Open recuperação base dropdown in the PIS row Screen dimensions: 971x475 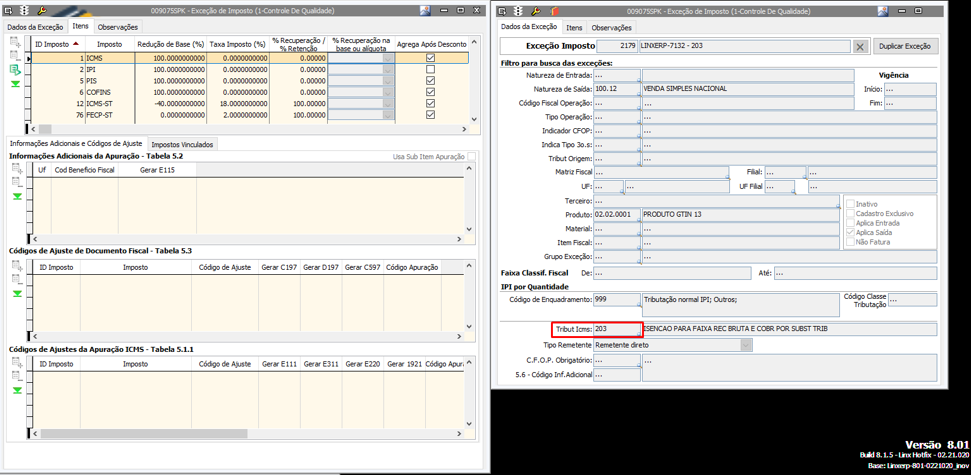click(x=388, y=81)
